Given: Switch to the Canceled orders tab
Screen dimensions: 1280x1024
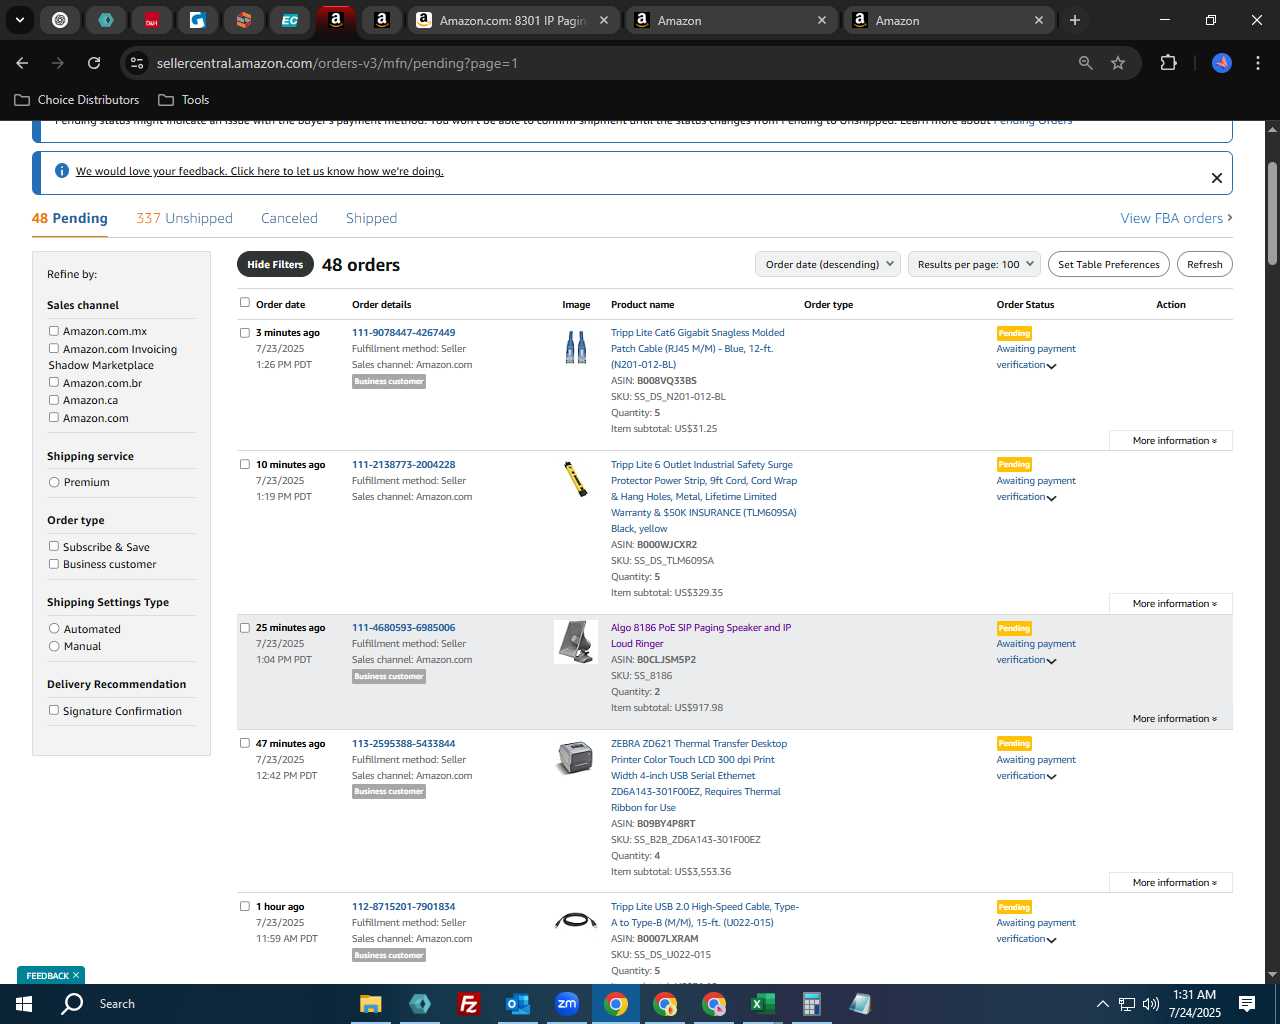Looking at the screenshot, I should (289, 218).
